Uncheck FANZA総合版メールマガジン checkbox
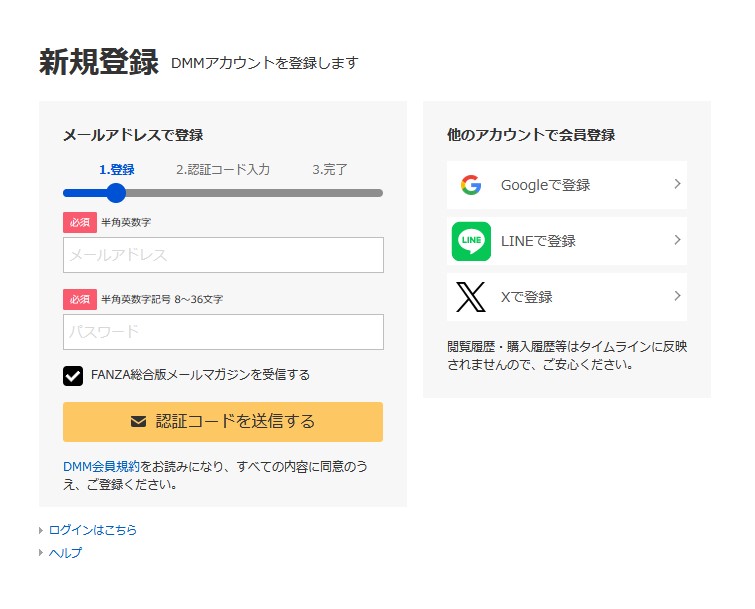The height and width of the screenshot is (609, 755). click(73, 376)
